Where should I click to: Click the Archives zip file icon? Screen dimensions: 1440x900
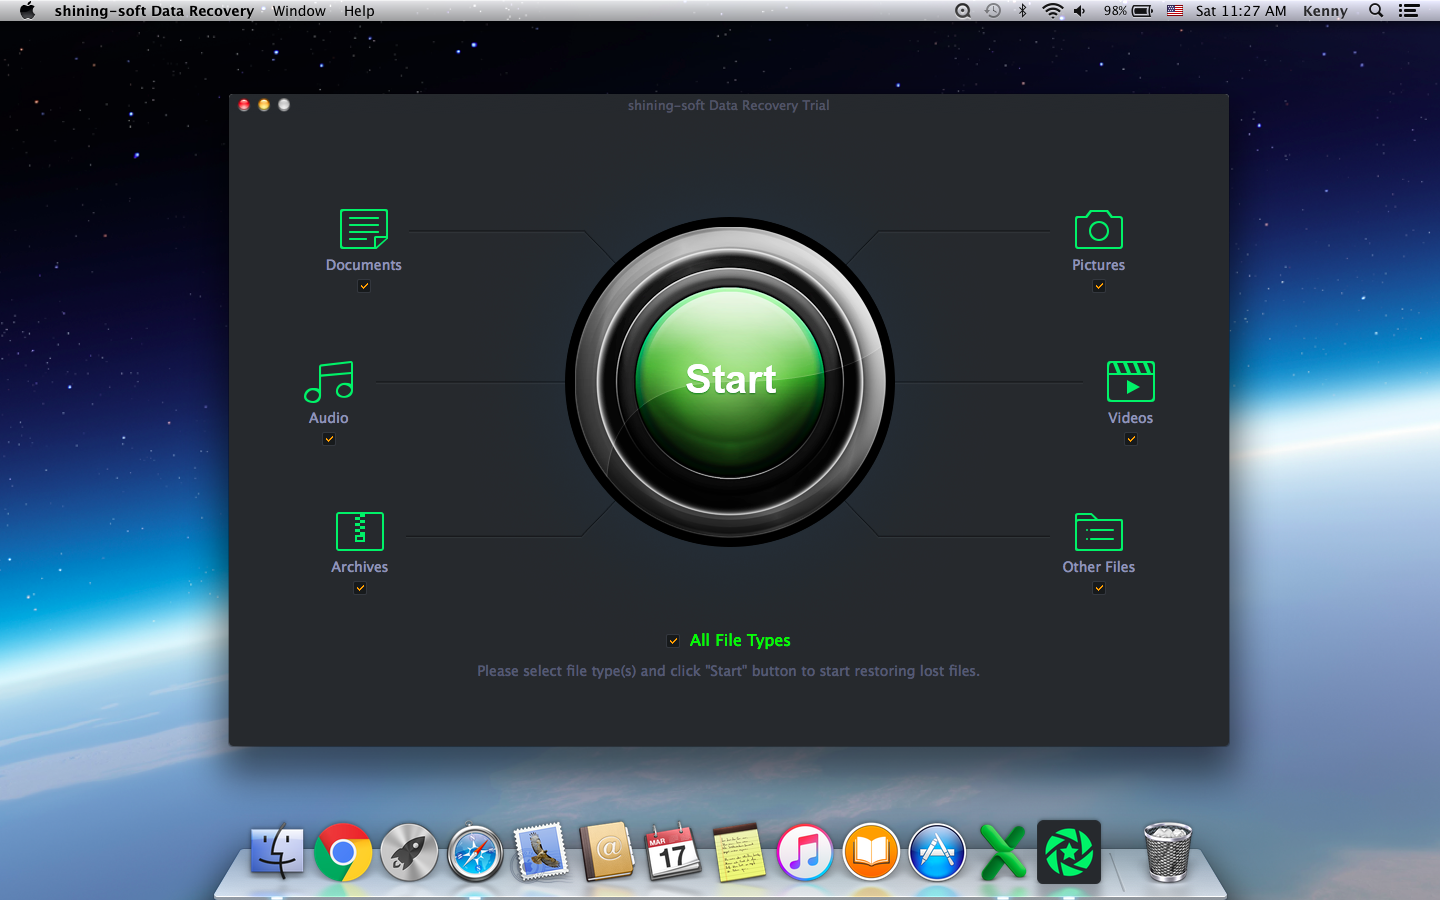pyautogui.click(x=359, y=531)
